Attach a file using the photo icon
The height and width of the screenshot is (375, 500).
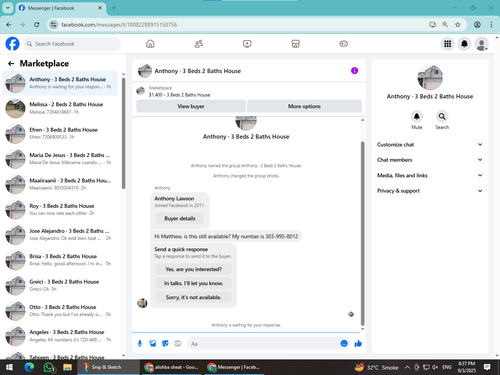tap(153, 343)
